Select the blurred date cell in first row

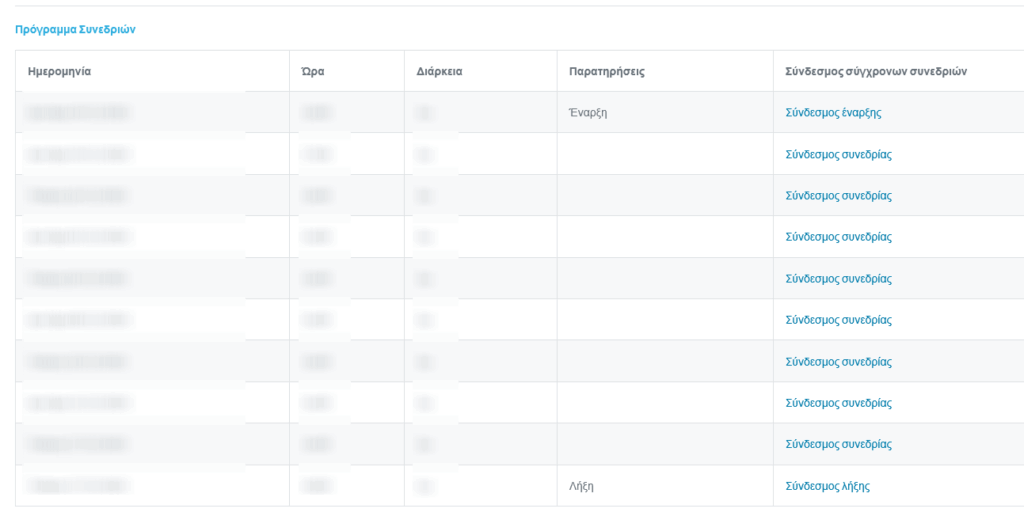(x=80, y=113)
